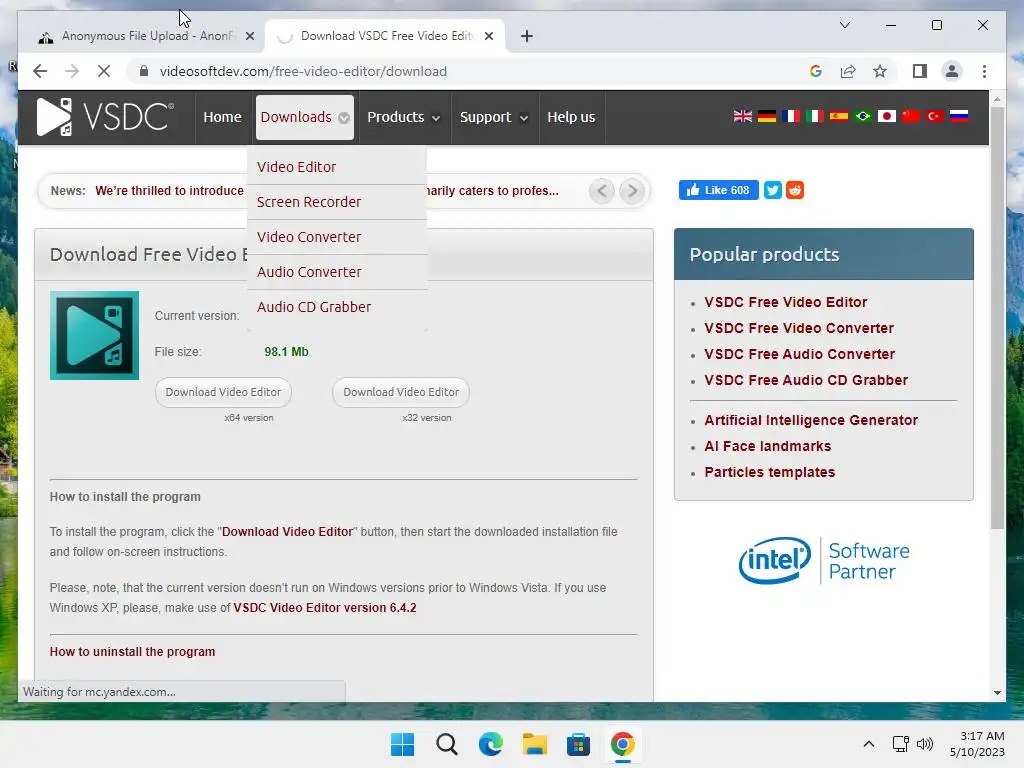Image resolution: width=1024 pixels, height=768 pixels.
Task: Close the Download VSDC tab
Action: coord(488,37)
